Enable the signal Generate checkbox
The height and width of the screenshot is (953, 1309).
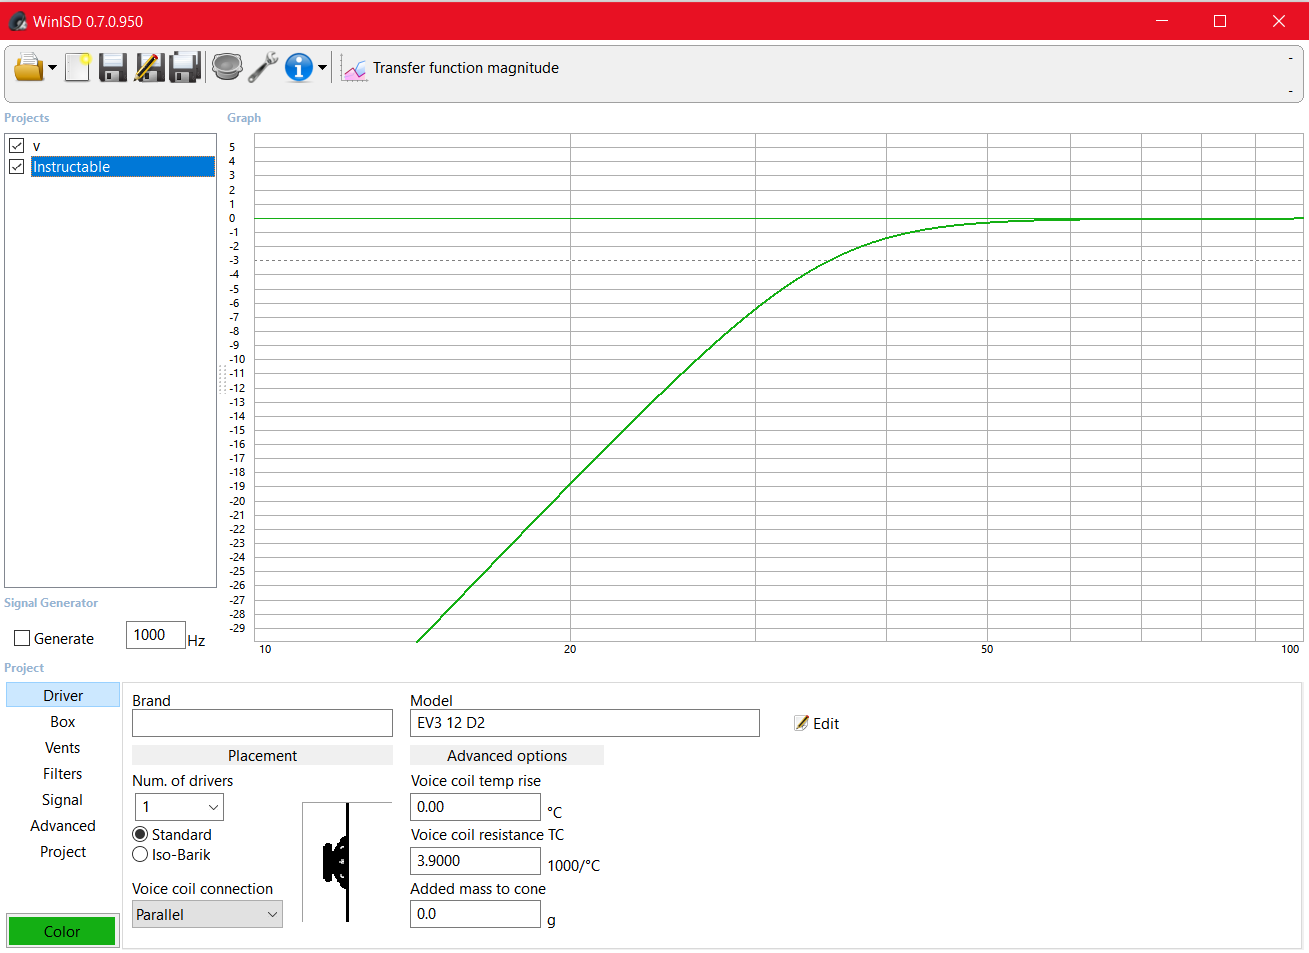tap(22, 638)
